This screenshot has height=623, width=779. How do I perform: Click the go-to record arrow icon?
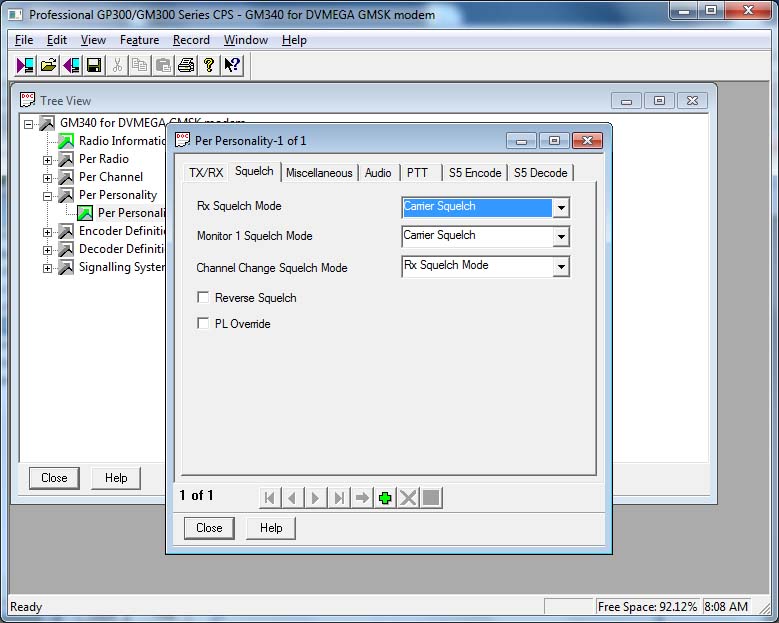(x=362, y=497)
